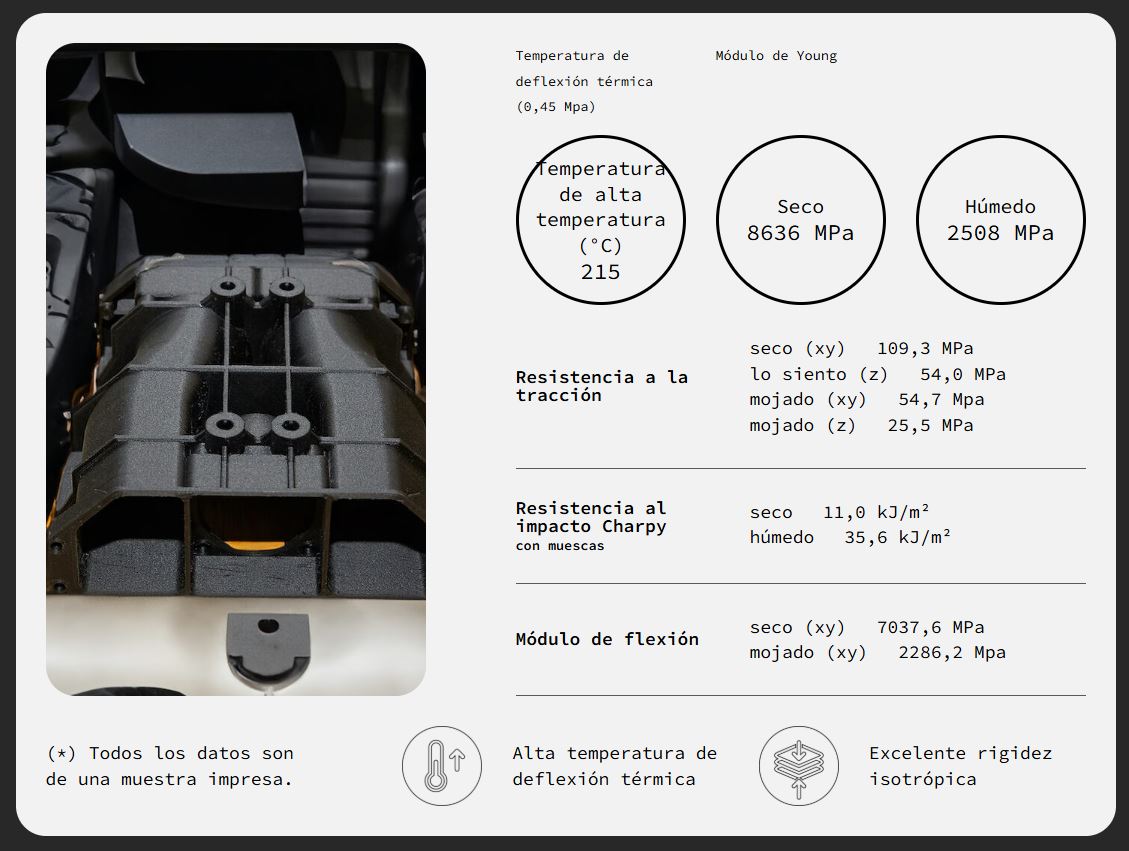Click the thermometer heat deflection icon
Image resolution: width=1129 pixels, height=851 pixels.
(442, 766)
